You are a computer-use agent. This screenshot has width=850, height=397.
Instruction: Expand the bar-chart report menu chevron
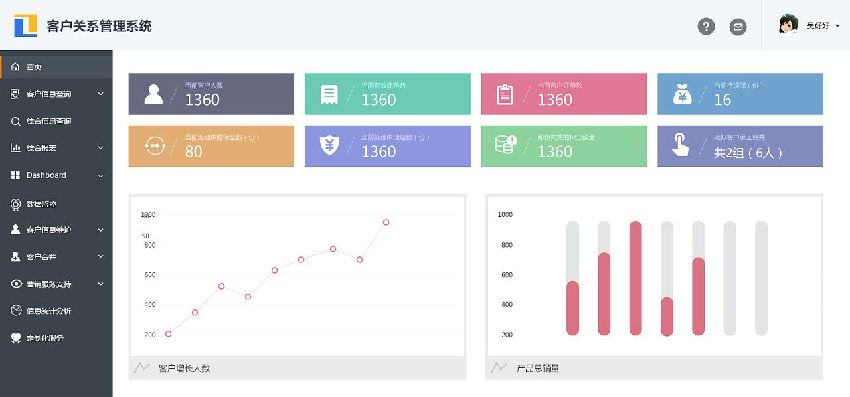(x=101, y=148)
